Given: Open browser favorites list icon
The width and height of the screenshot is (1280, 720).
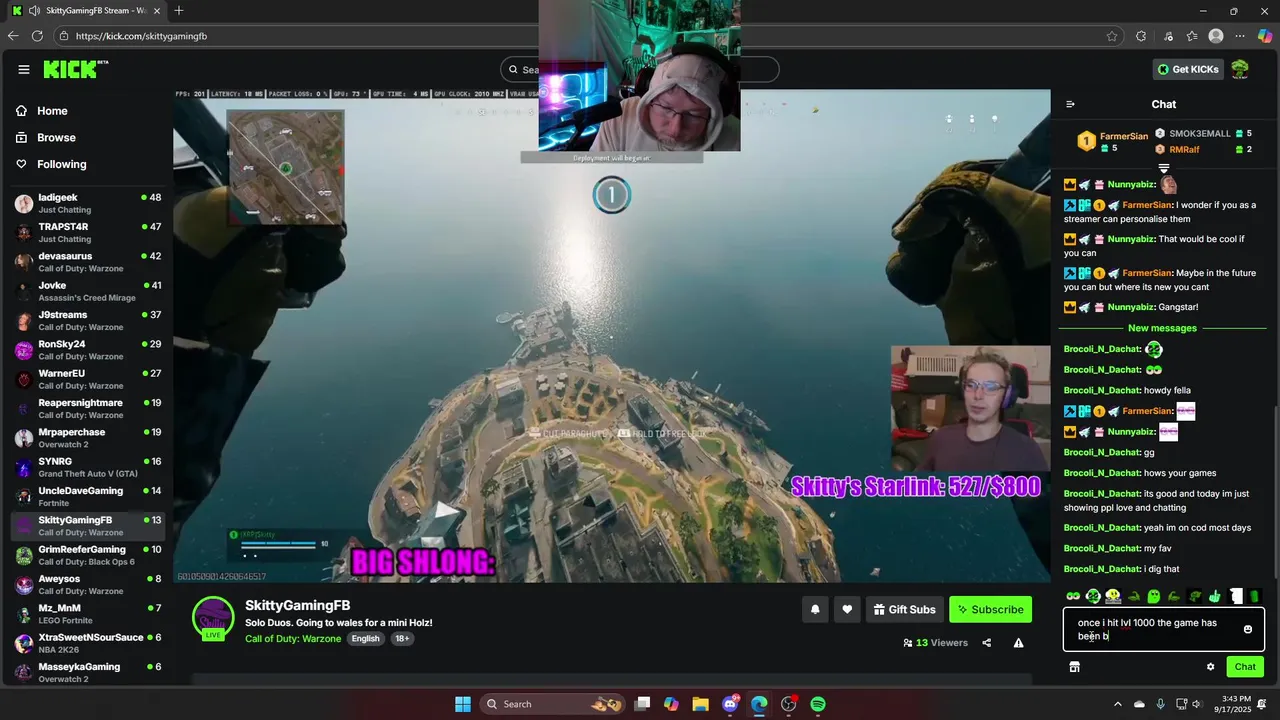Looking at the screenshot, I should (1192, 36).
